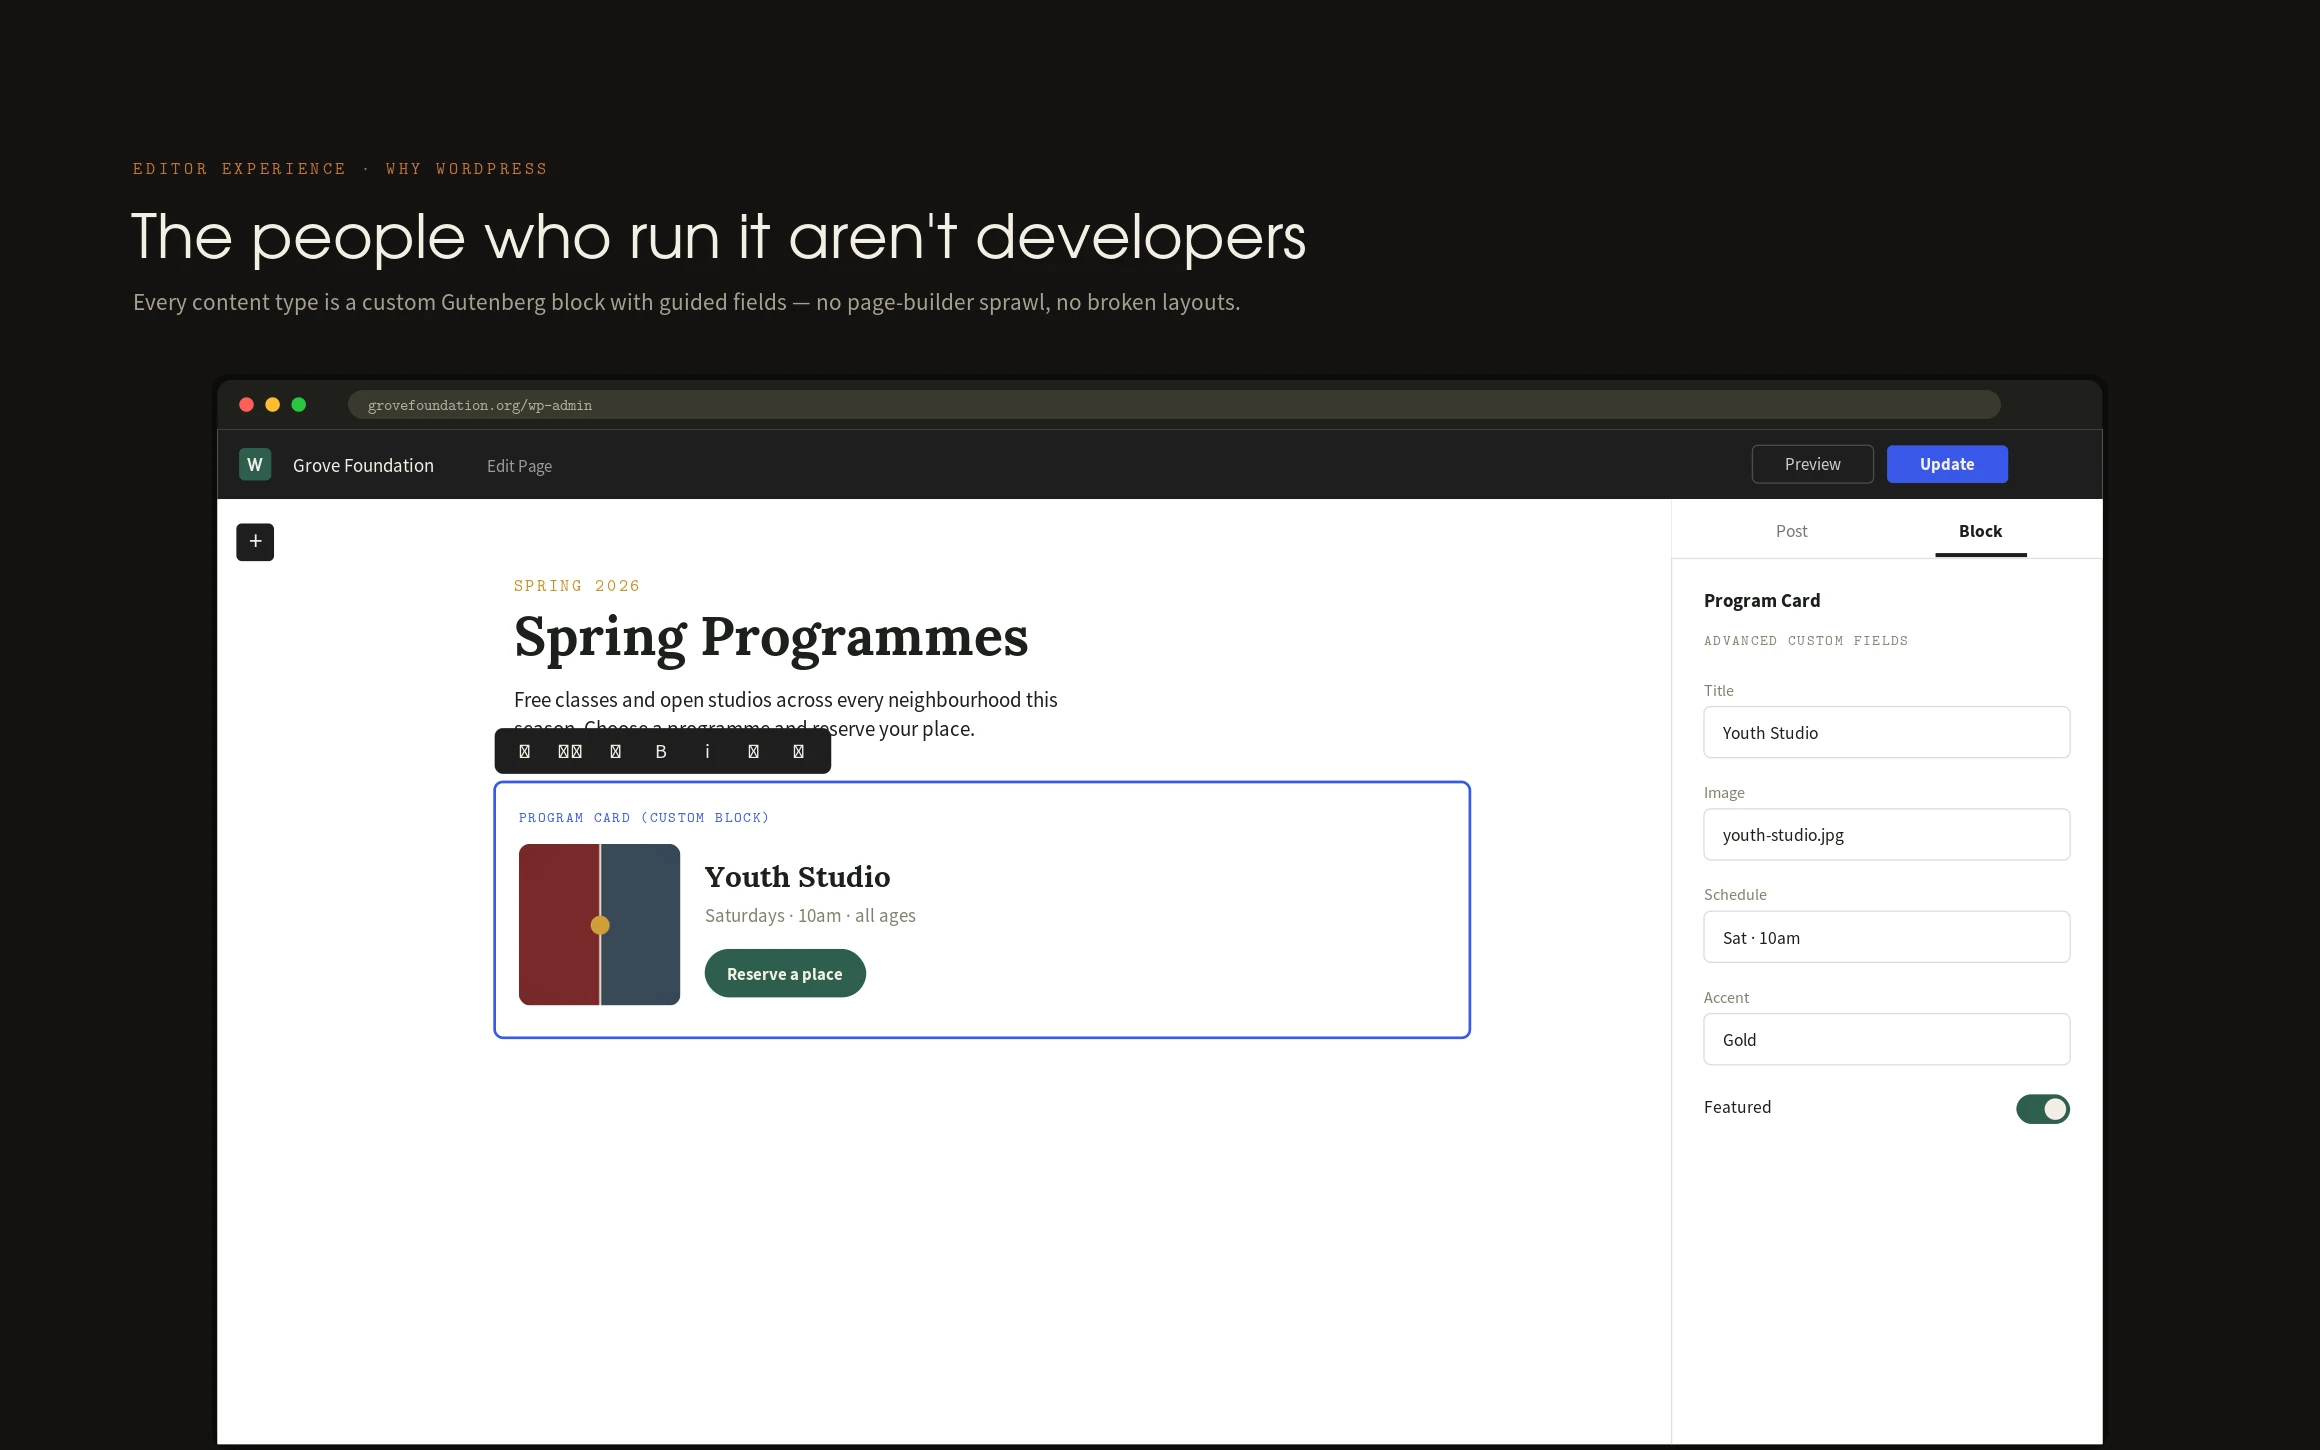
Task: Select the Block tab in sidebar
Action: 1980,531
